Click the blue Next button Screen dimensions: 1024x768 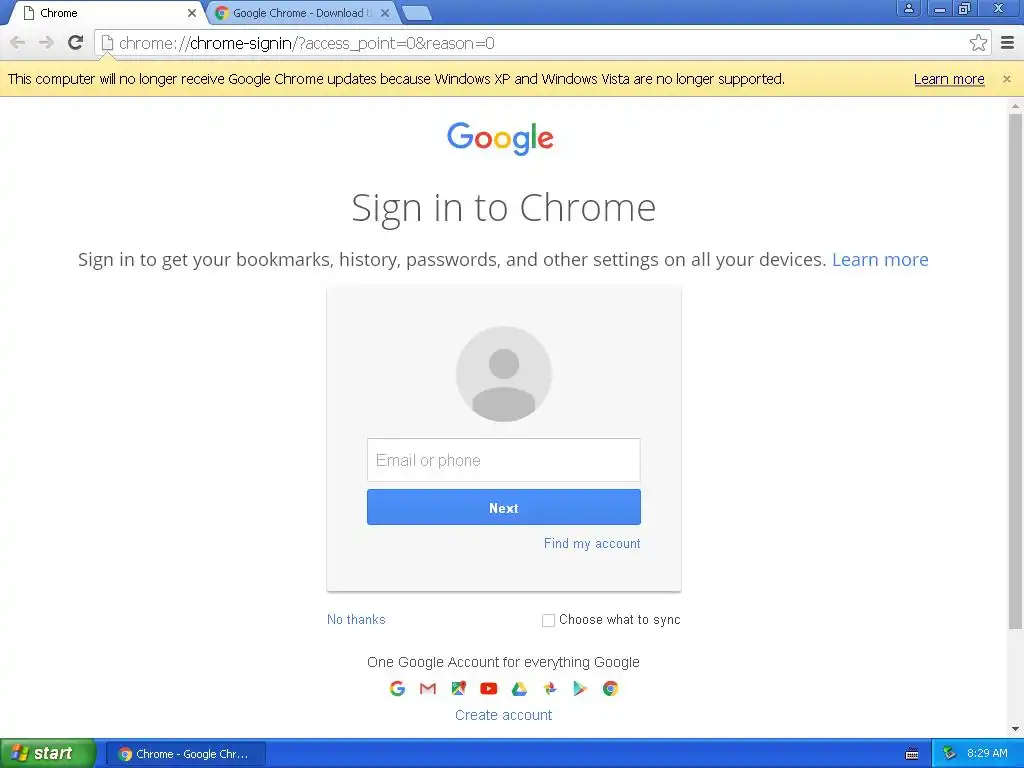point(504,507)
